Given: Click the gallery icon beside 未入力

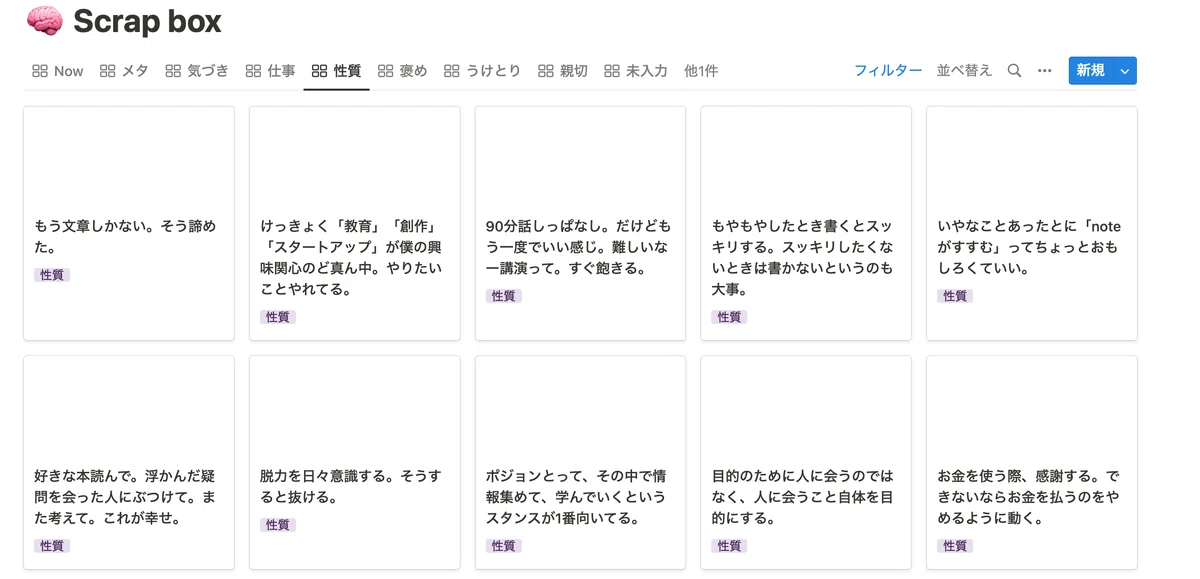Looking at the screenshot, I should point(612,71).
